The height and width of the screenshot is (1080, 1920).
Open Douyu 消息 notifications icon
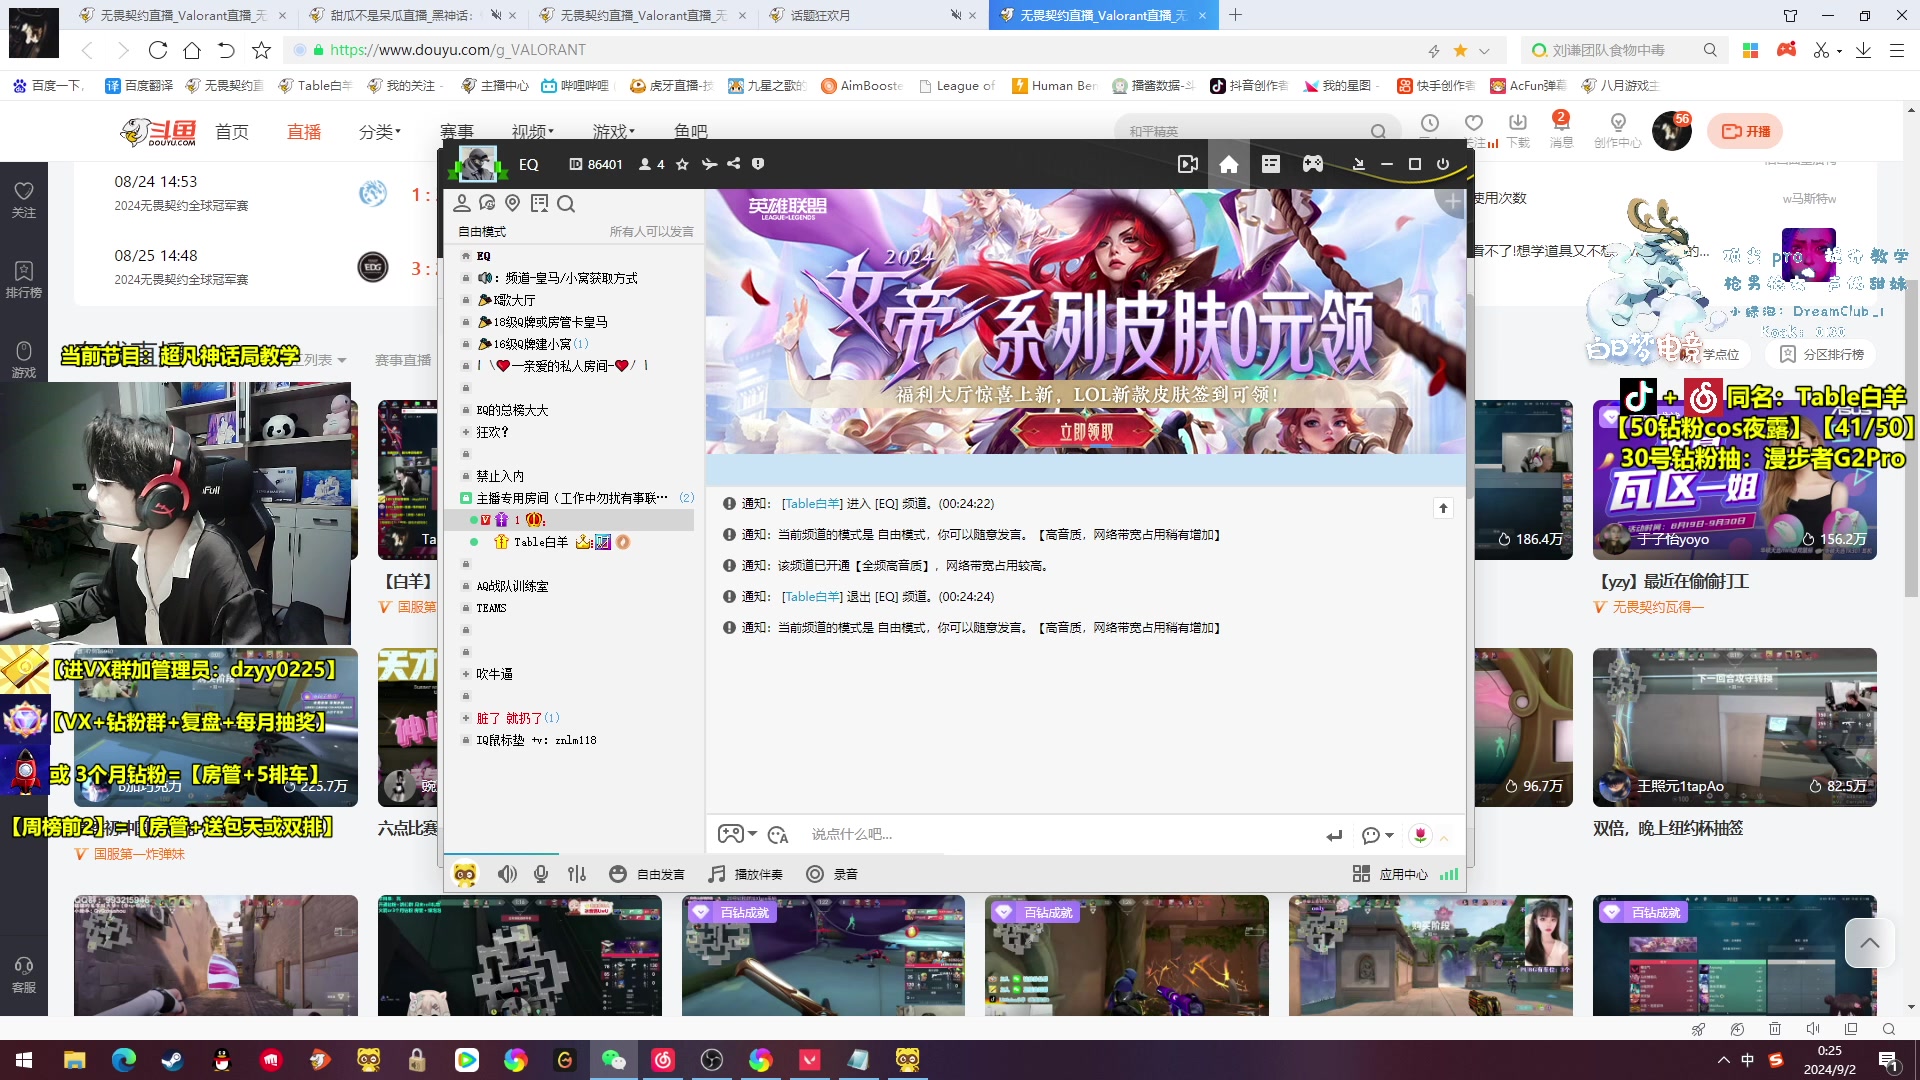click(x=1561, y=131)
